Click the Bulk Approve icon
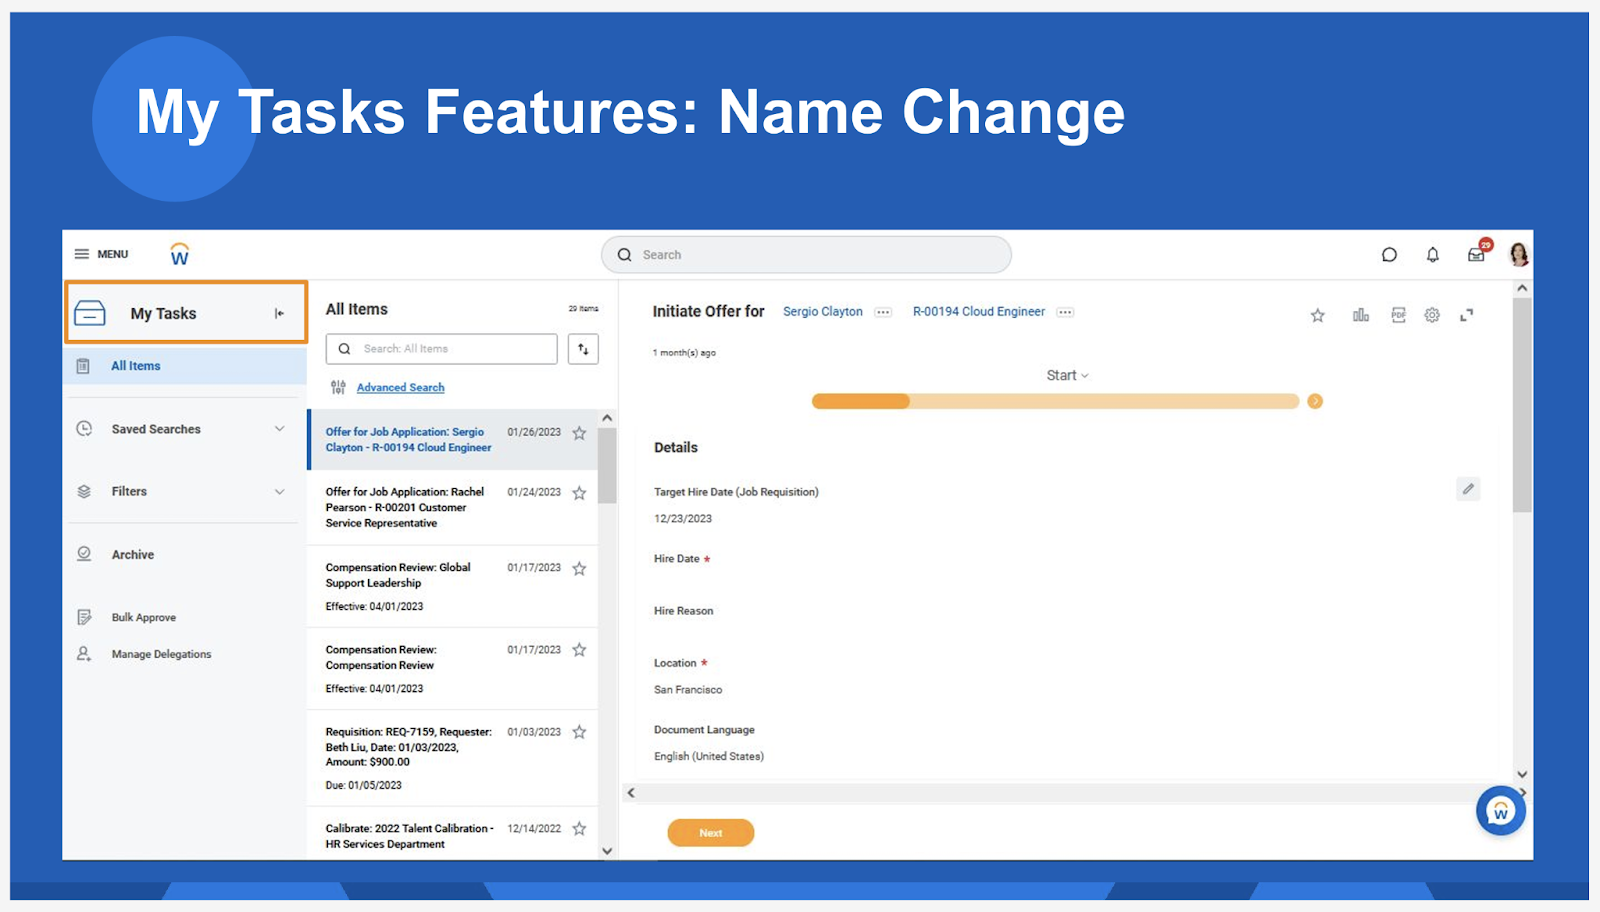The image size is (1600, 912). (x=84, y=617)
